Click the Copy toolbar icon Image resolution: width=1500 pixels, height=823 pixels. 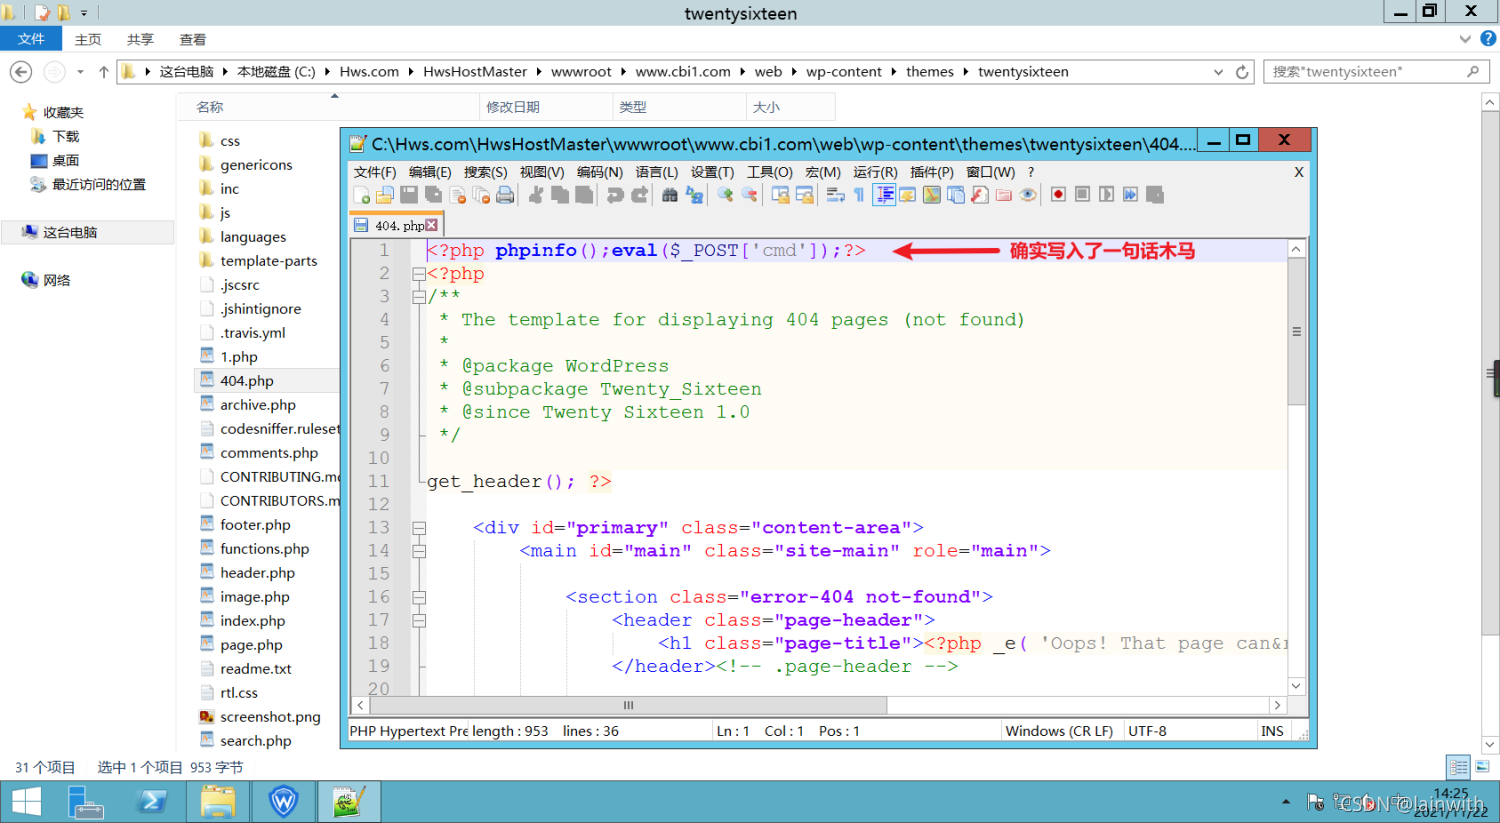click(560, 195)
